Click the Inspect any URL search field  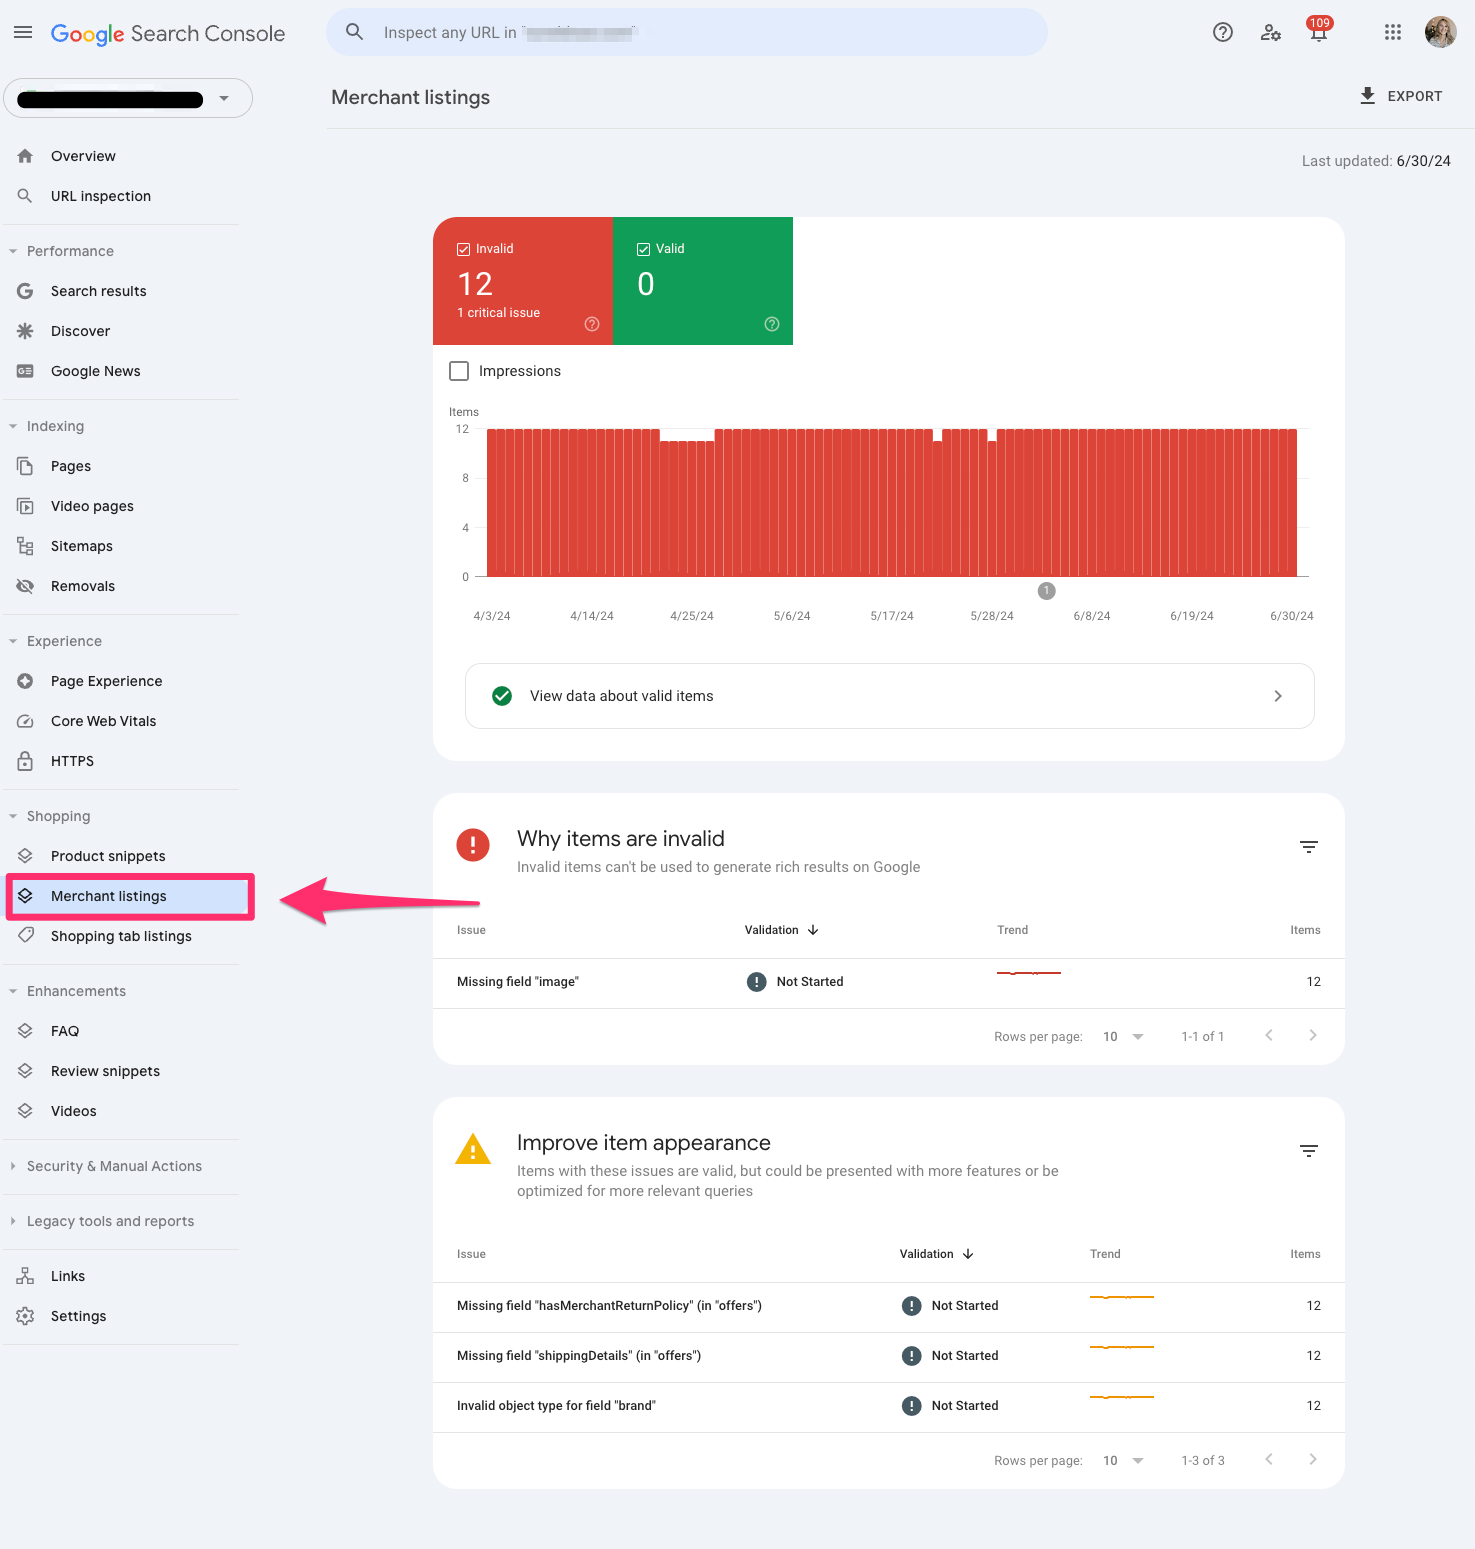click(x=687, y=33)
